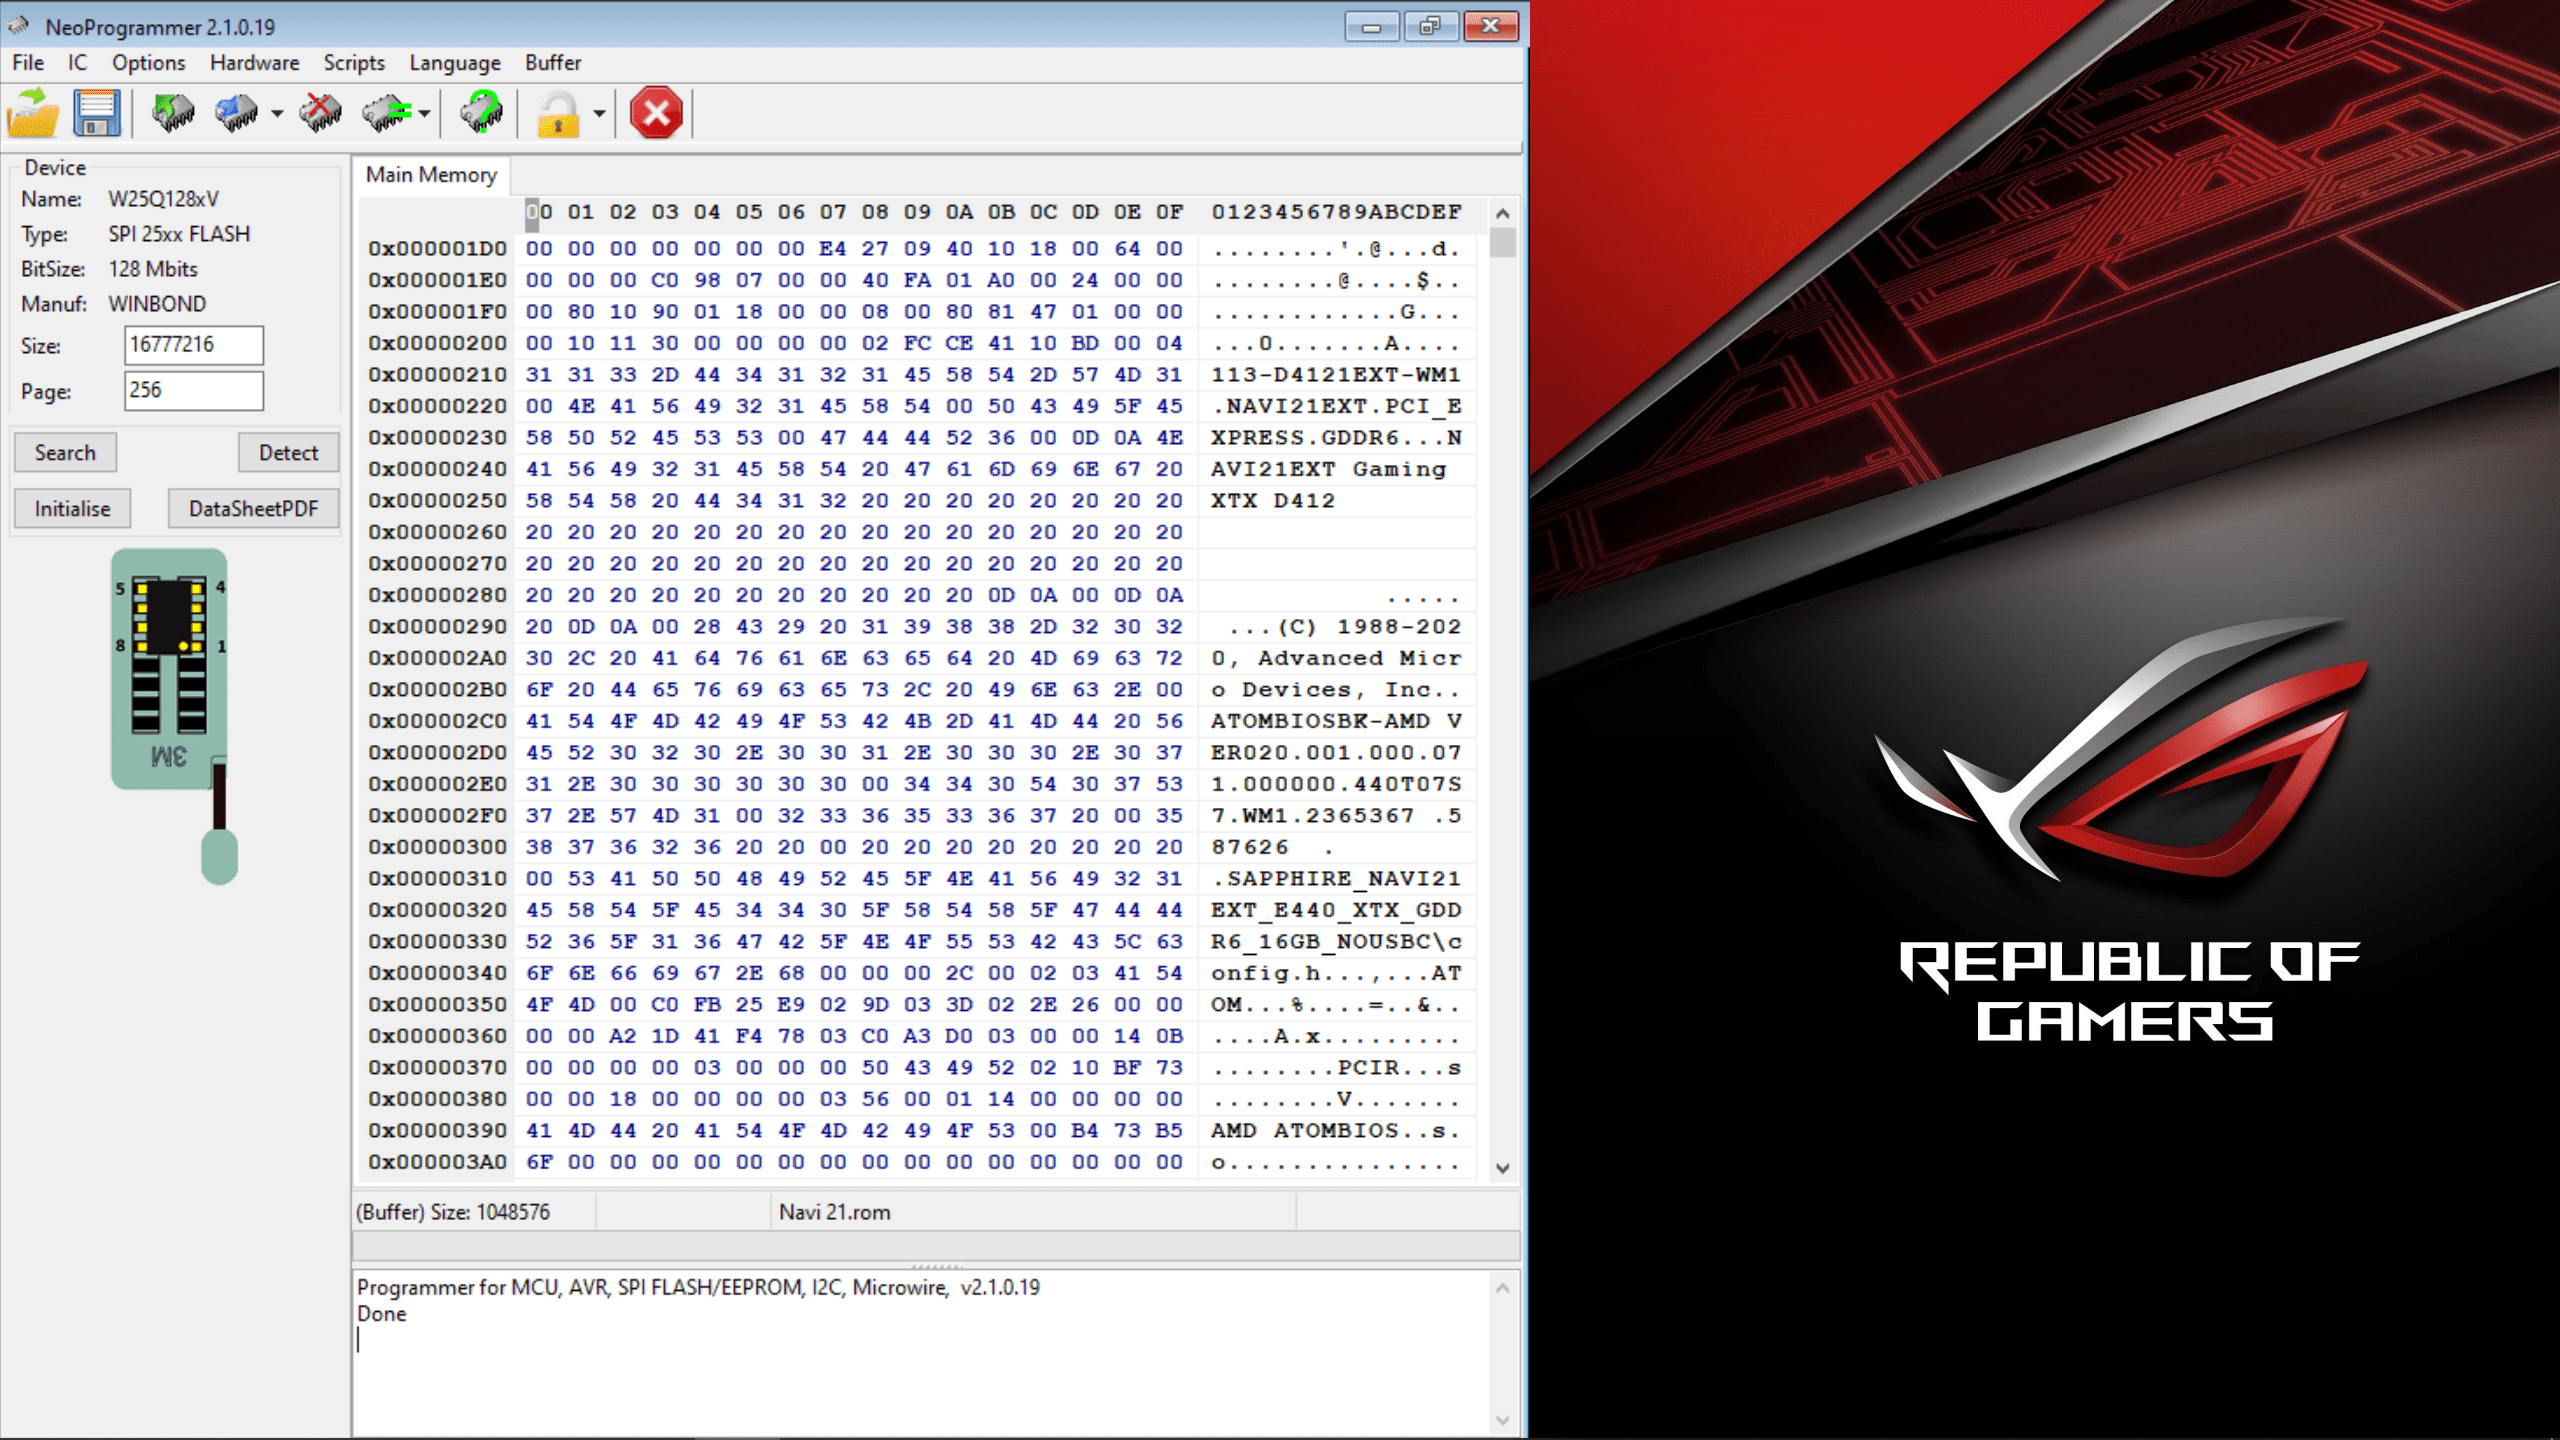Click the 0F column header
The width and height of the screenshot is (2560, 1440).
pyautogui.click(x=1169, y=212)
